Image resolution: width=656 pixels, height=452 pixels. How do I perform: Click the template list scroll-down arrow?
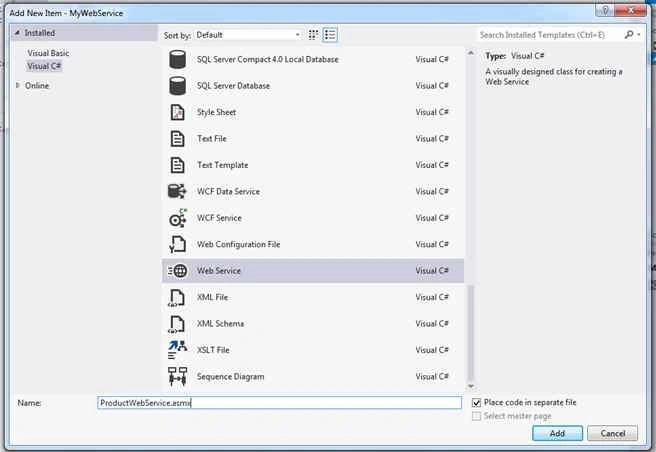coord(471,386)
